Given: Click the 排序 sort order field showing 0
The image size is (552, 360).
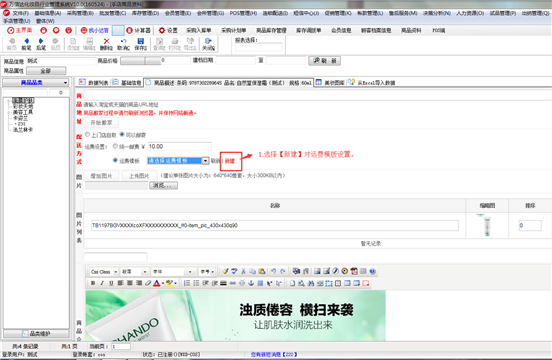Looking at the screenshot, I should point(530,225).
